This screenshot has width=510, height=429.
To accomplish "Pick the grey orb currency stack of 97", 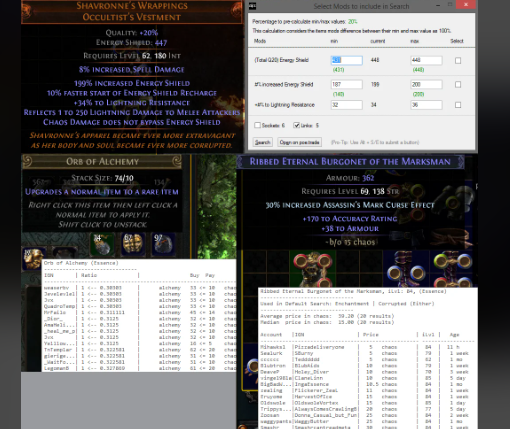I will (x=164, y=244).
